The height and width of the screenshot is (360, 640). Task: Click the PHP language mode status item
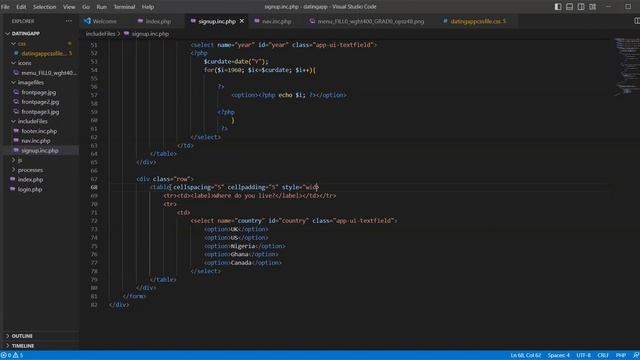pos(621,355)
